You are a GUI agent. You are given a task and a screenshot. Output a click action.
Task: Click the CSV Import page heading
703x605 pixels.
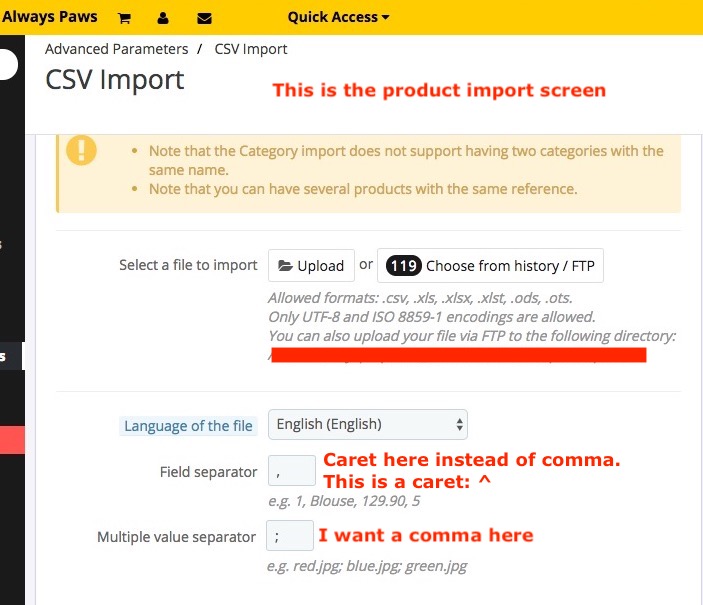(x=115, y=80)
